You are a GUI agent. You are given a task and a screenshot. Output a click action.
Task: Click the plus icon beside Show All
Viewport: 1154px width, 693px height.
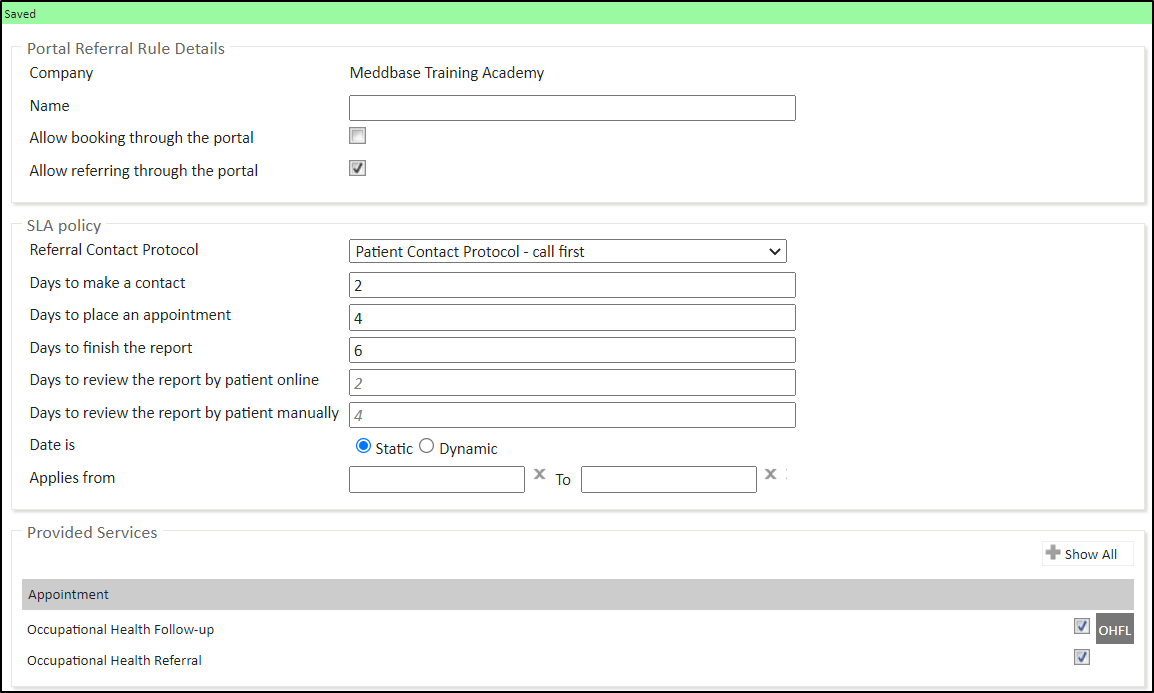[x=1052, y=553]
